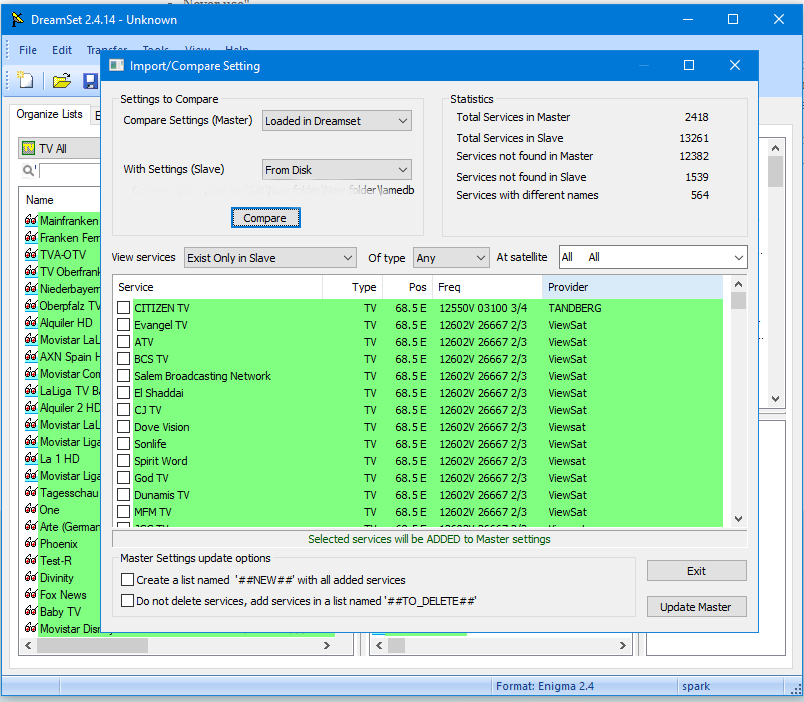Click the glasses icon beside Alquiler HD

[31, 323]
